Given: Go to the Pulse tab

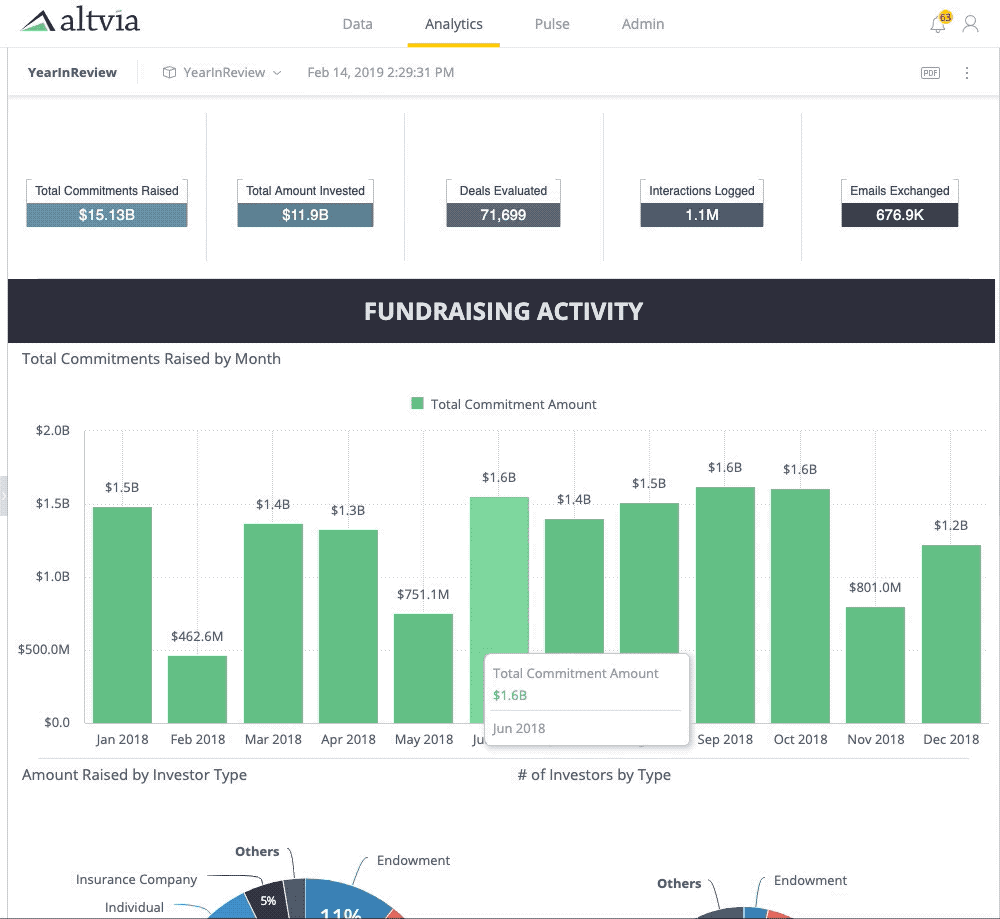Looking at the screenshot, I should 552,24.
